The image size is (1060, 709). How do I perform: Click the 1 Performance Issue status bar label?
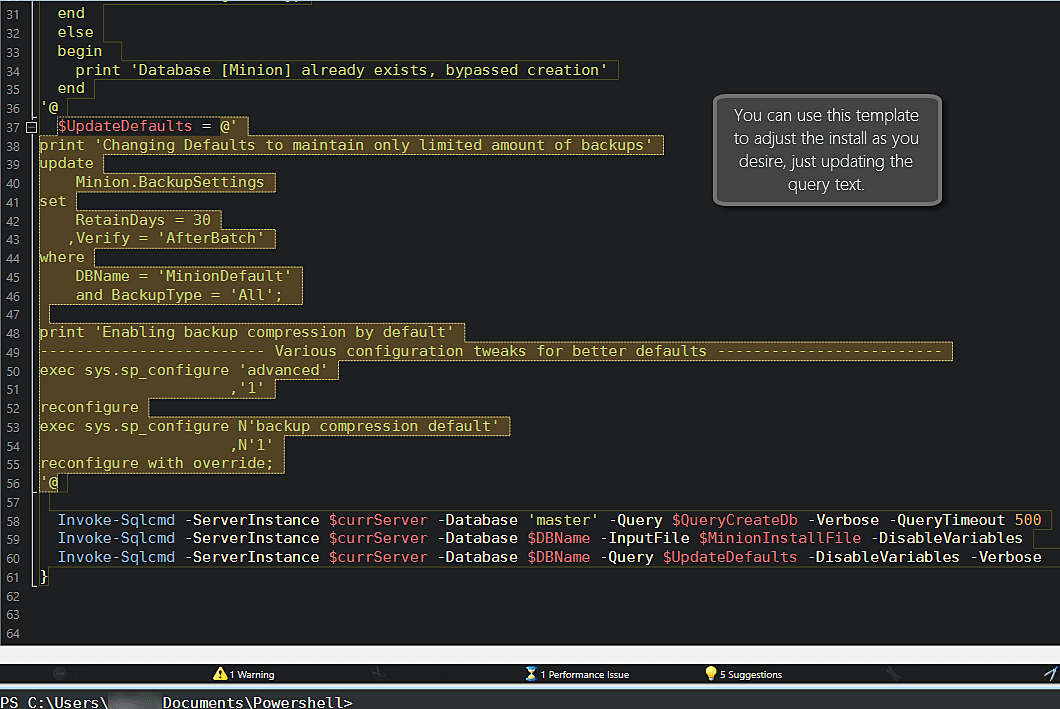587,673
